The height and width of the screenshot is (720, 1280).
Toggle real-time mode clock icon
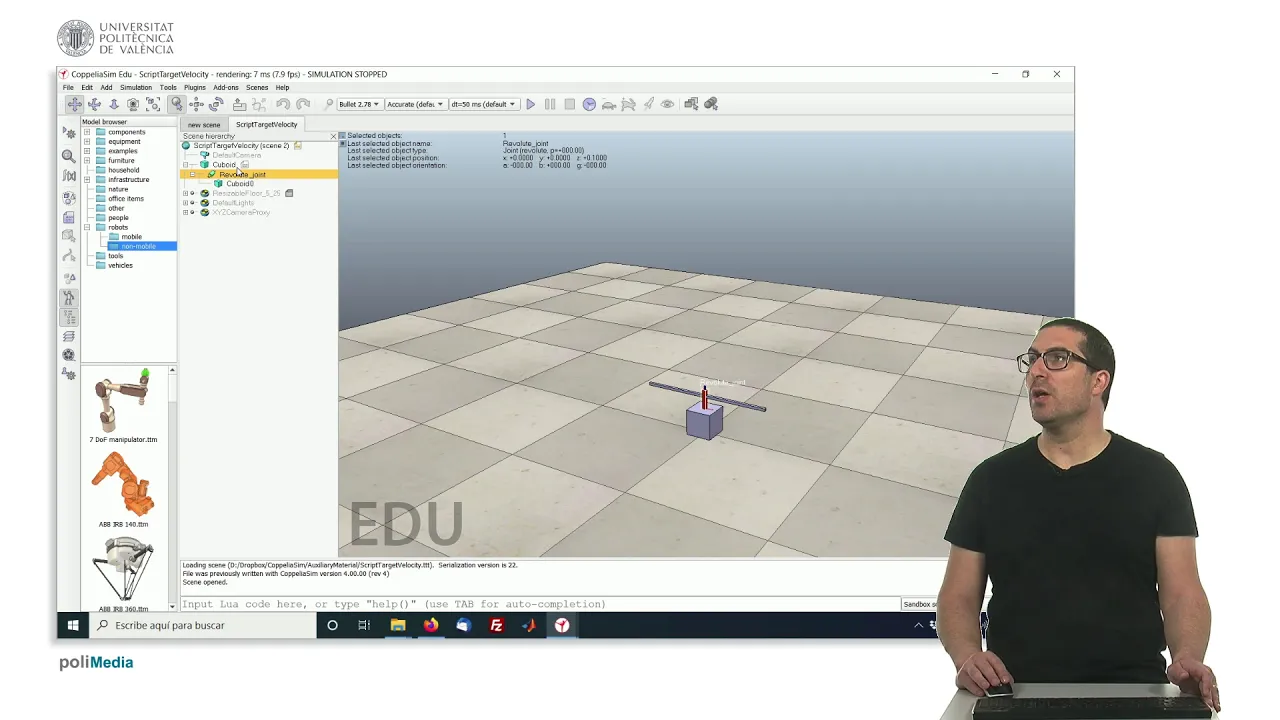click(589, 104)
